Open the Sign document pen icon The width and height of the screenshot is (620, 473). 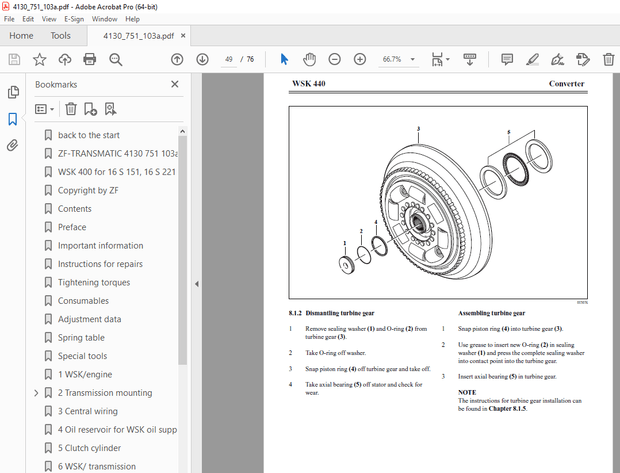[558, 60]
